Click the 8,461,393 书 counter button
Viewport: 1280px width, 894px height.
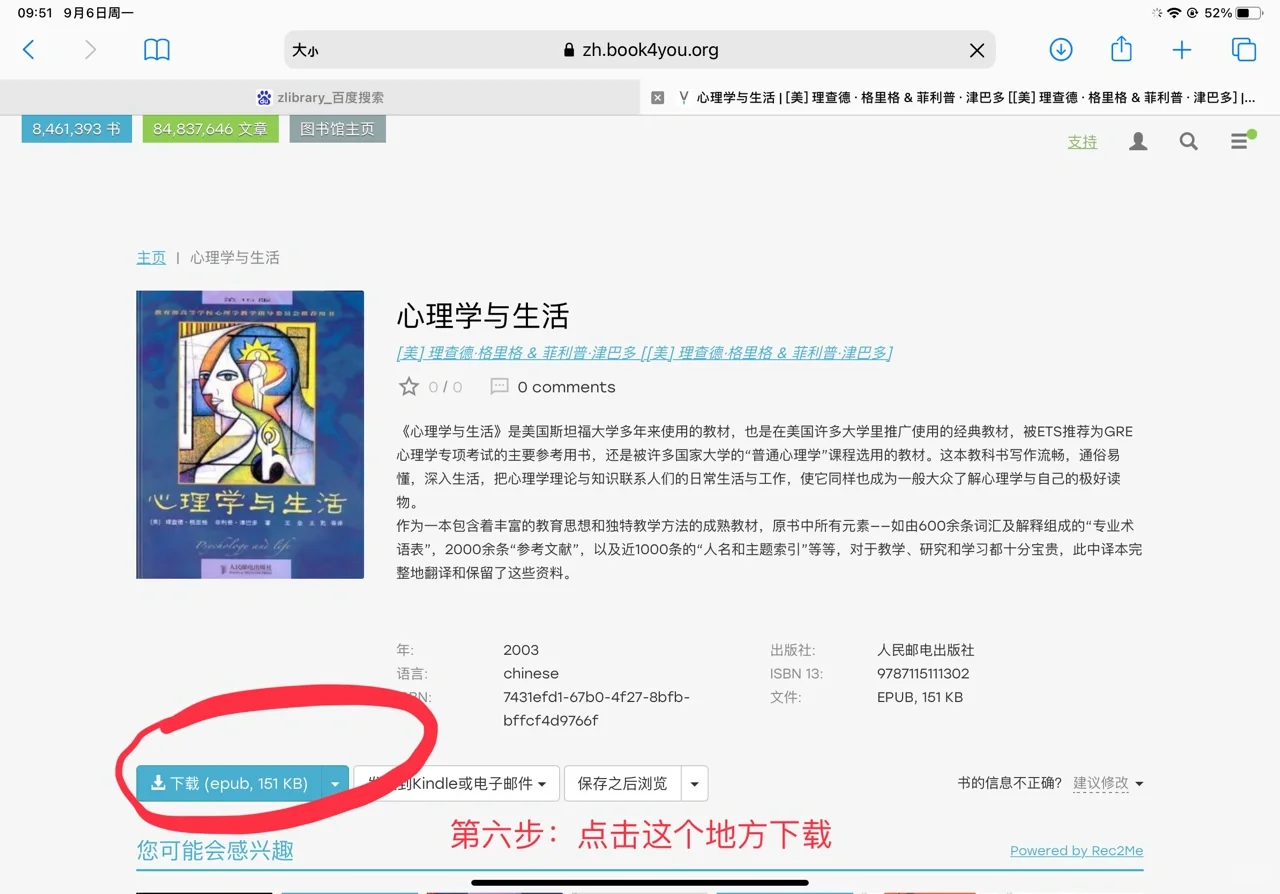point(77,129)
